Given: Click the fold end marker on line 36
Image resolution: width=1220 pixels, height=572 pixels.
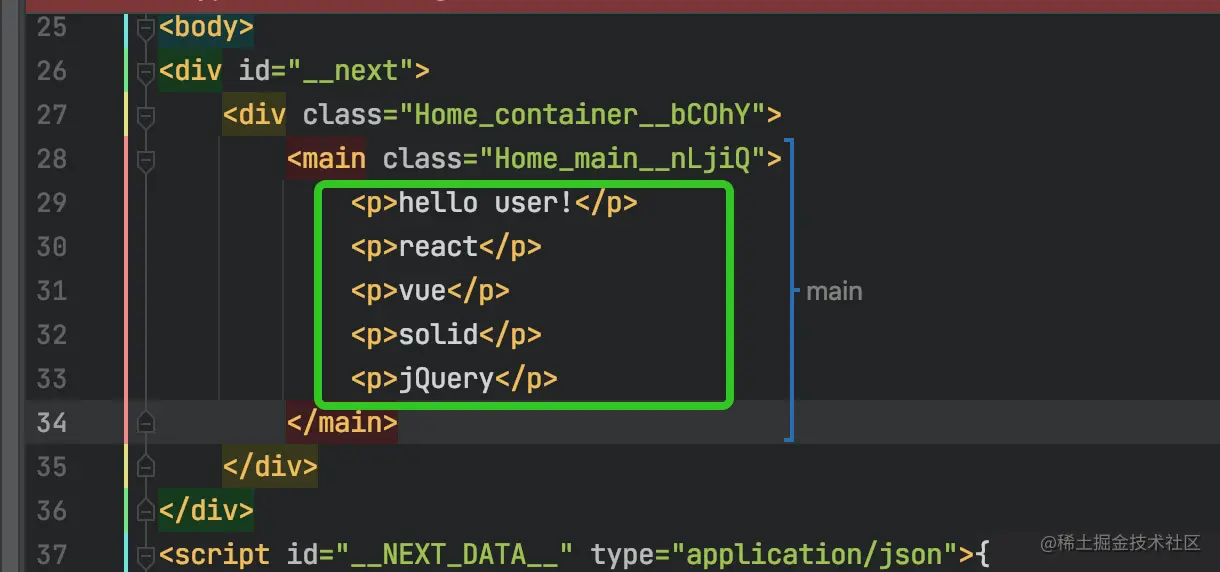Looking at the screenshot, I should [146, 511].
